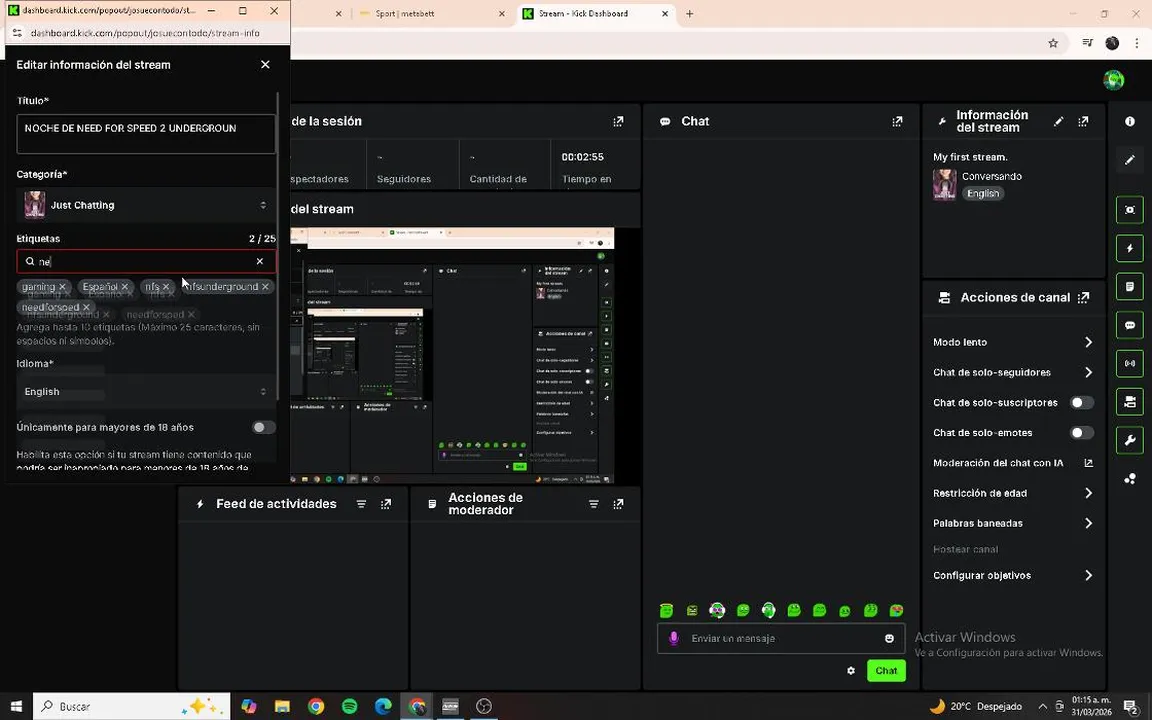Pop out Acciones de canal panel
Screen dimensions: 1152x720
pyautogui.click(x=1083, y=298)
